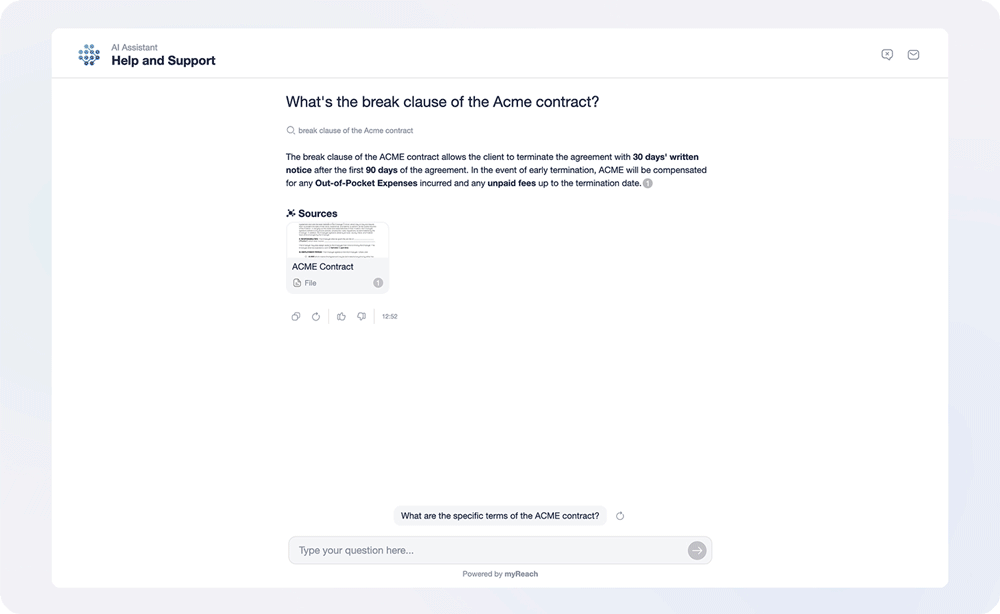Open the email contact icon
Image resolution: width=1000 pixels, height=614 pixels.
[913, 54]
